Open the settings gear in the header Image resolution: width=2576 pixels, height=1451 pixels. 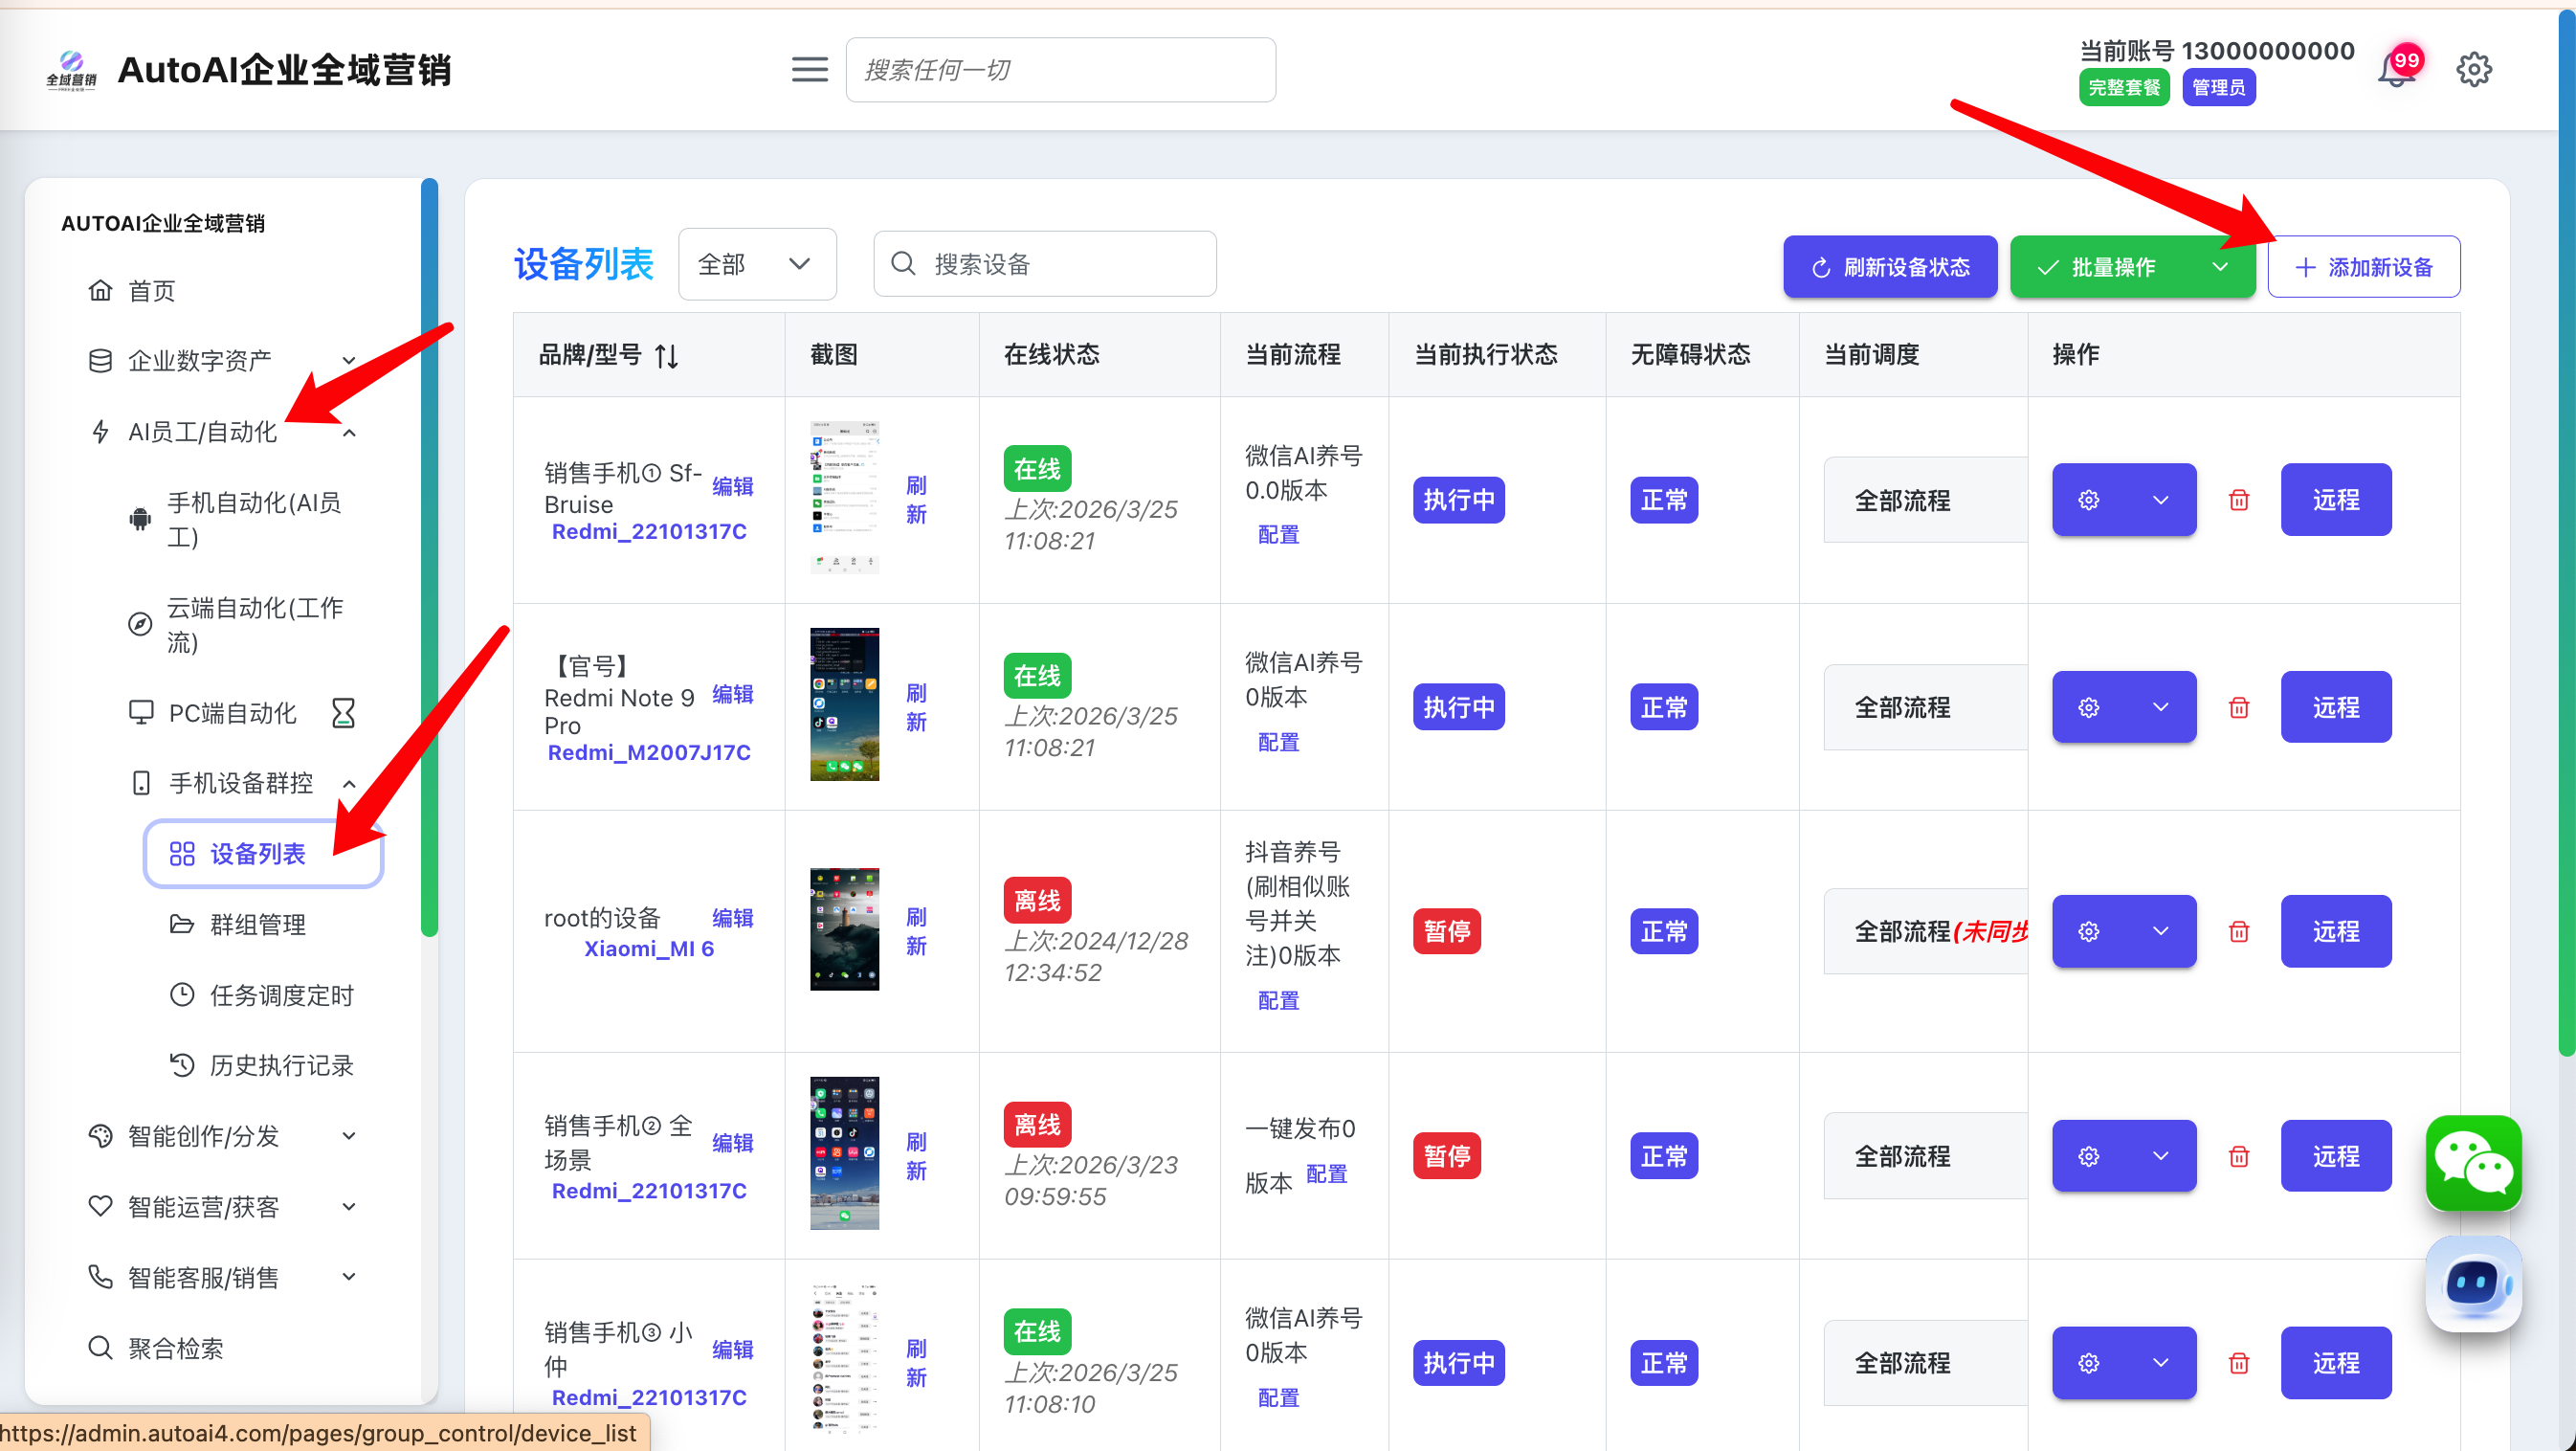pos(2473,70)
